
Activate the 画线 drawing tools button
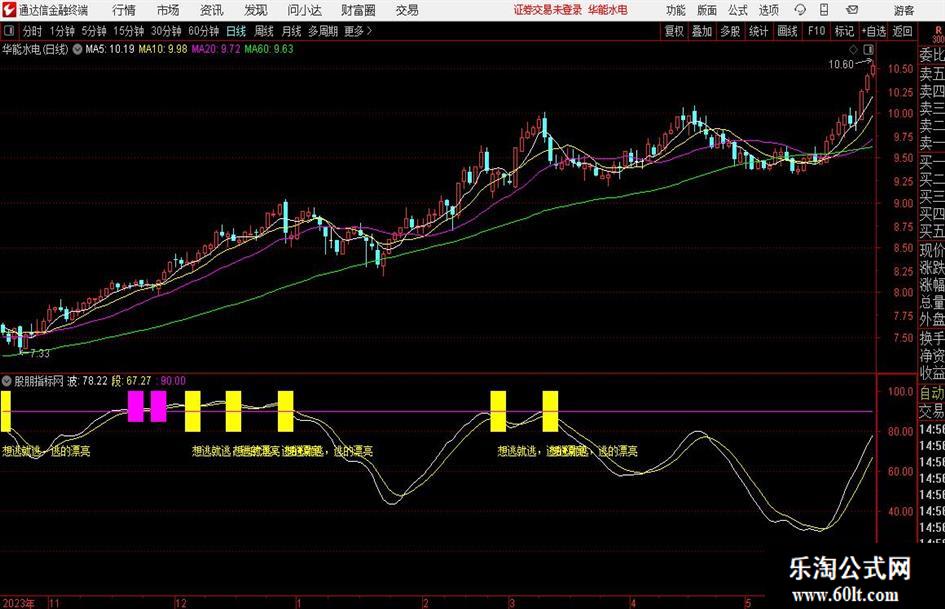[x=788, y=31]
